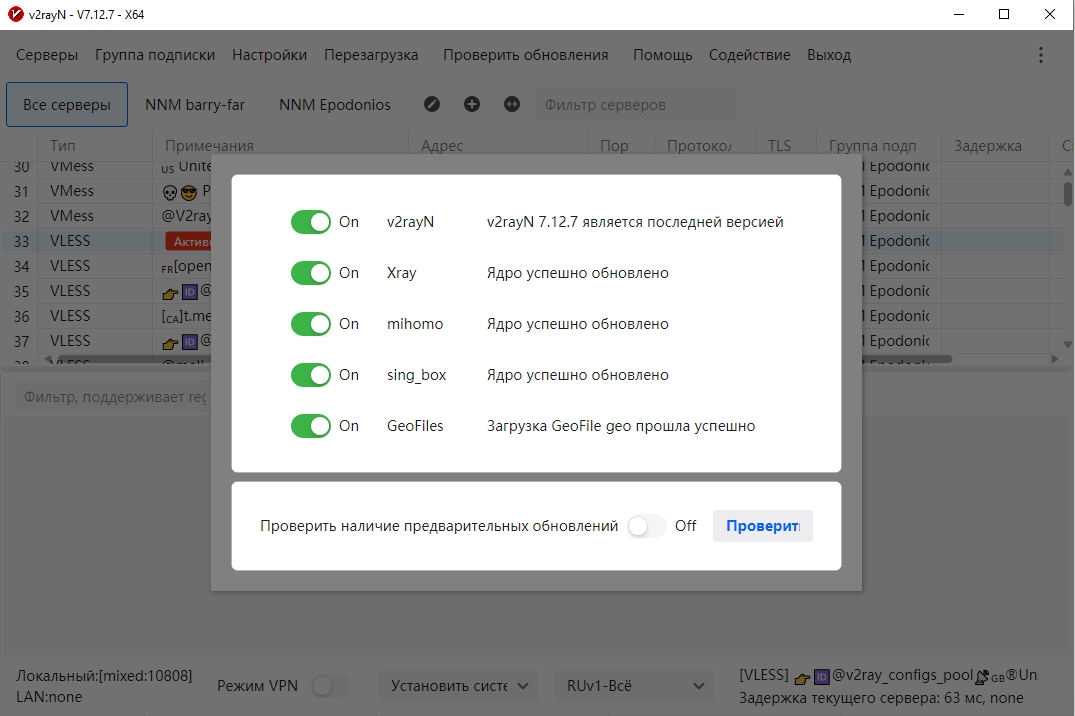Click the Задержка текущего сервера status text
The width and height of the screenshot is (1075, 716).
tap(881, 698)
